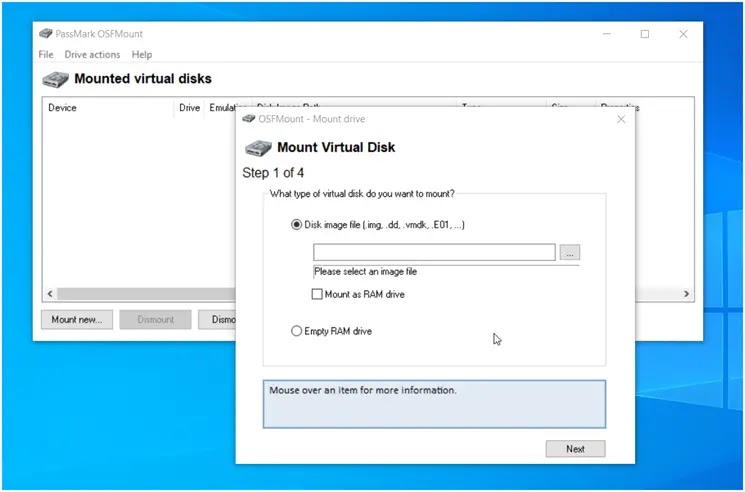Click the left scroll arrow of disk list
The height and width of the screenshot is (492, 745).
pyautogui.click(x=50, y=294)
